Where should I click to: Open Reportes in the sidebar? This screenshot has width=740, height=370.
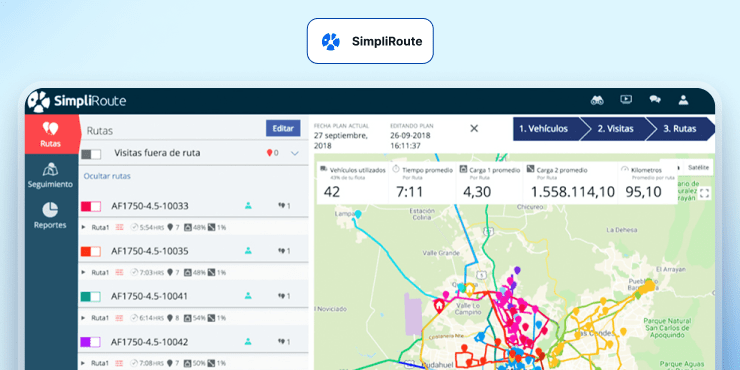coord(50,215)
